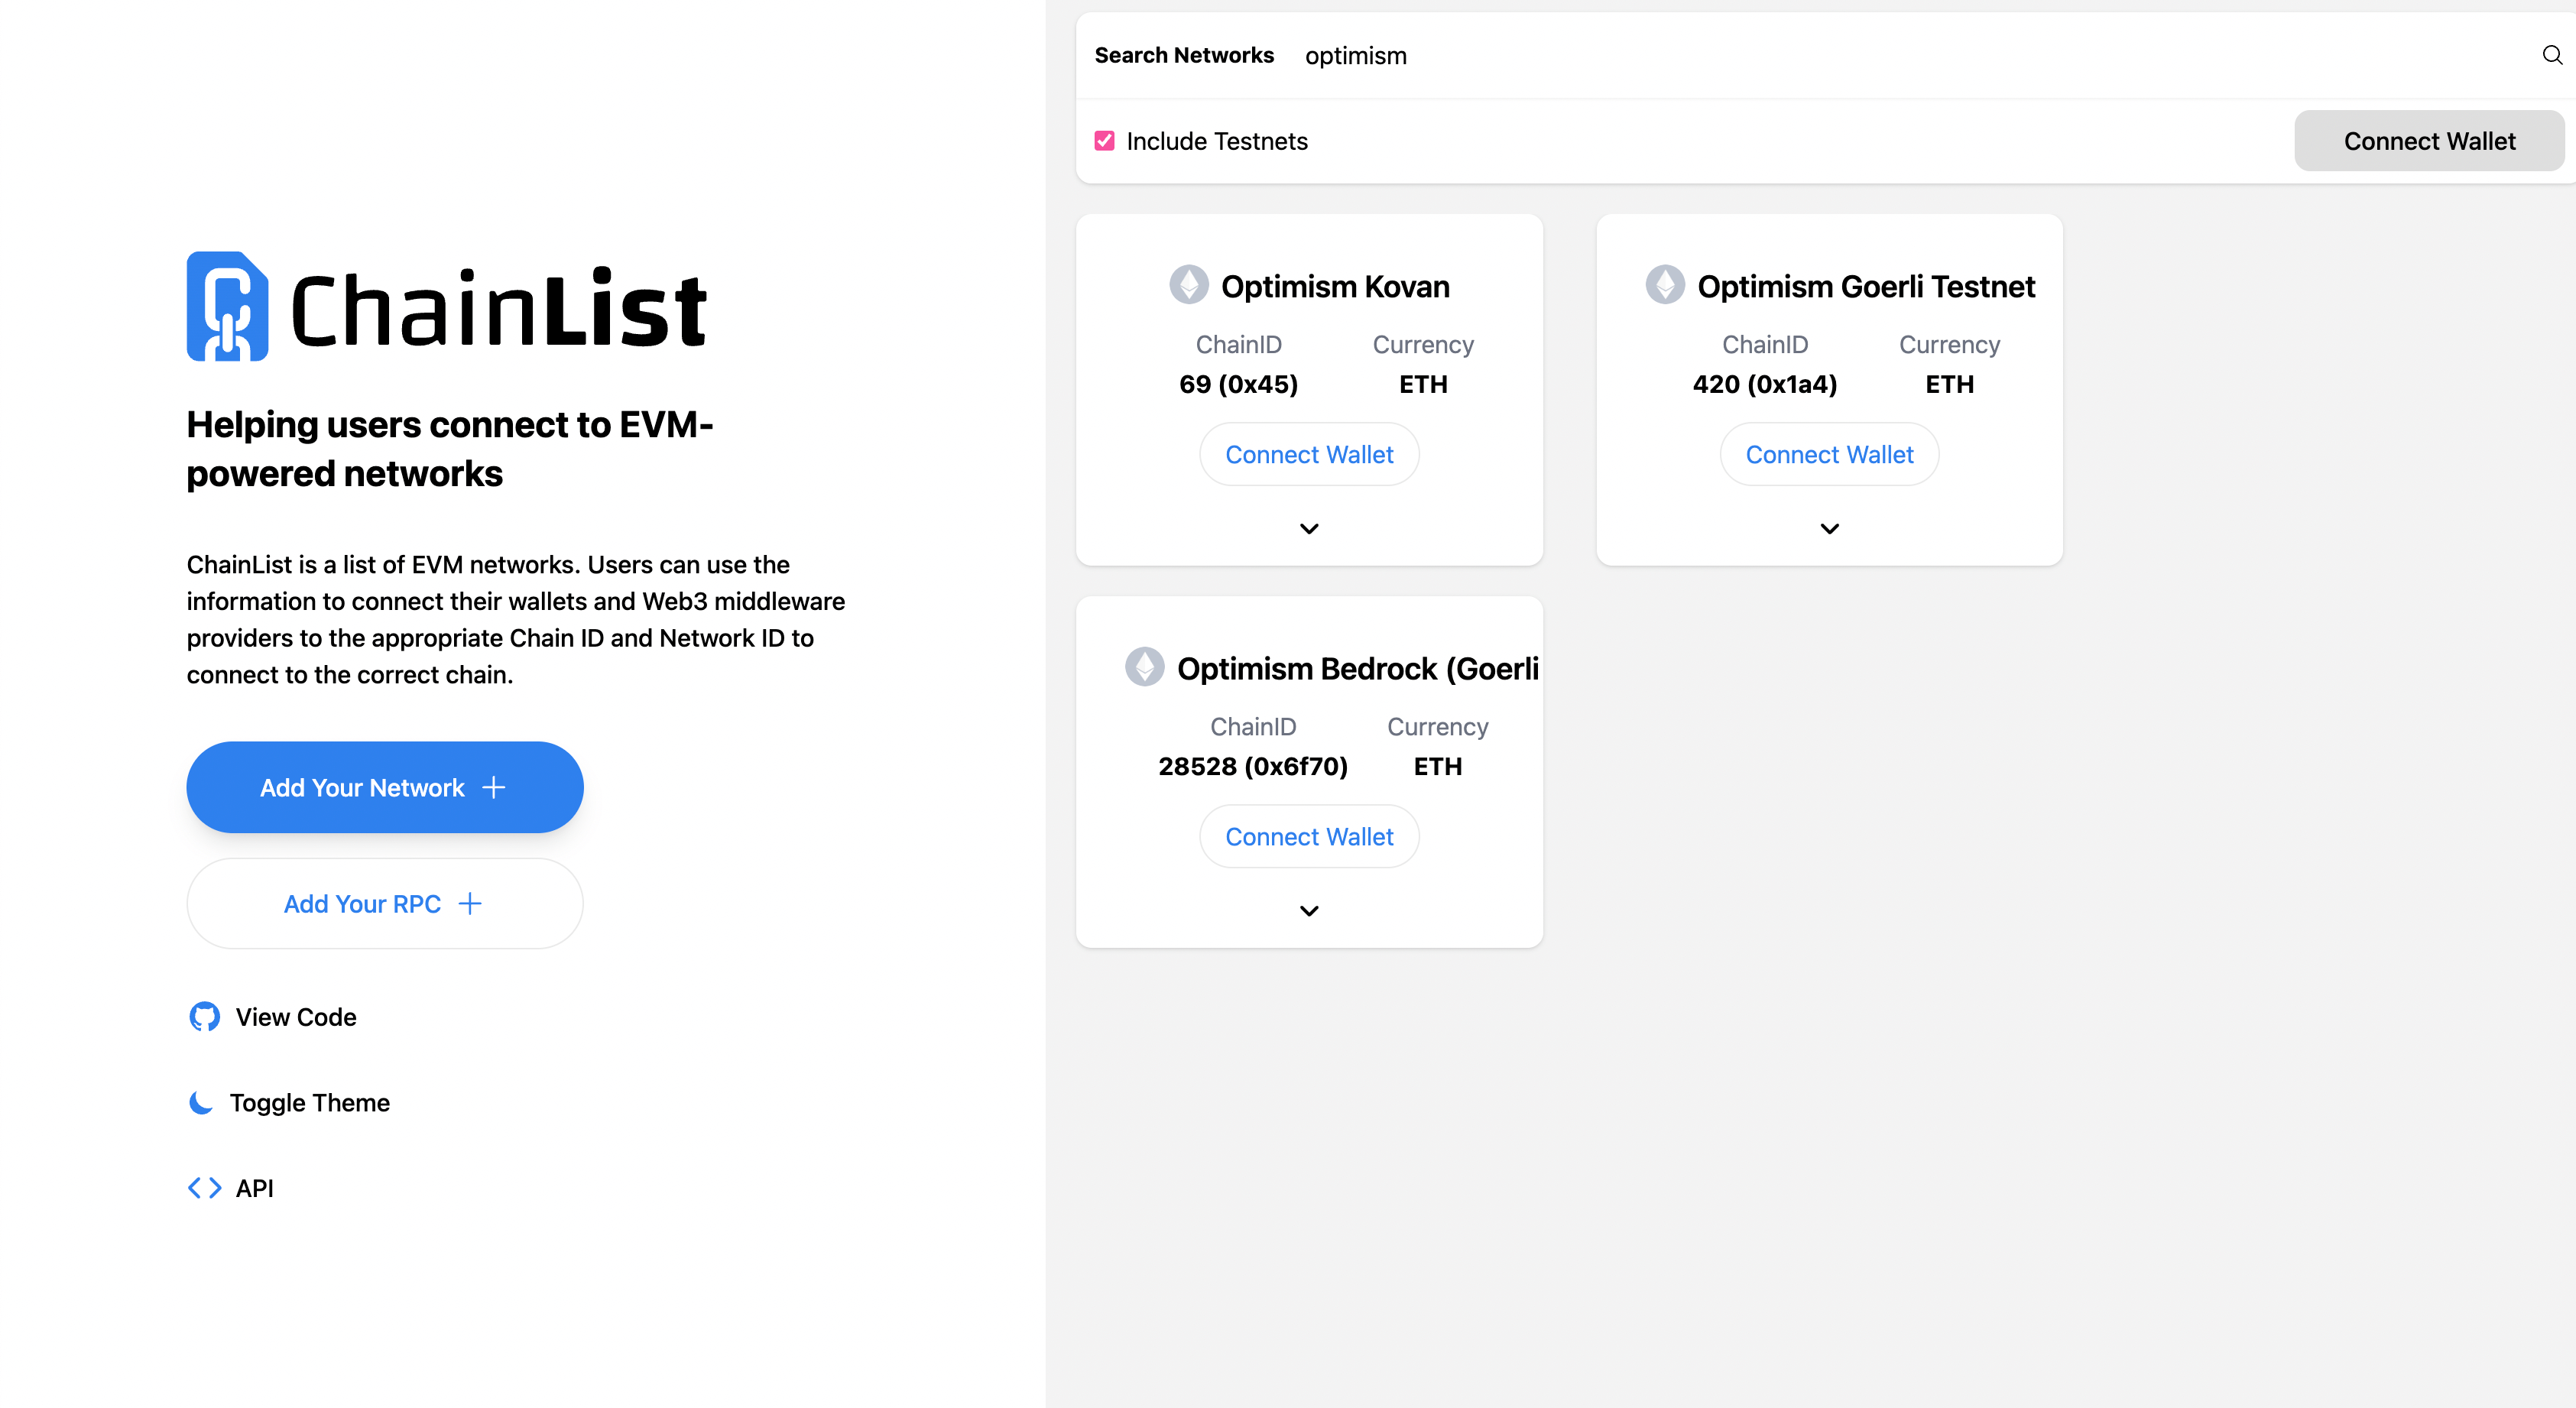Click the GitHub icon beside View Code

coord(204,1017)
